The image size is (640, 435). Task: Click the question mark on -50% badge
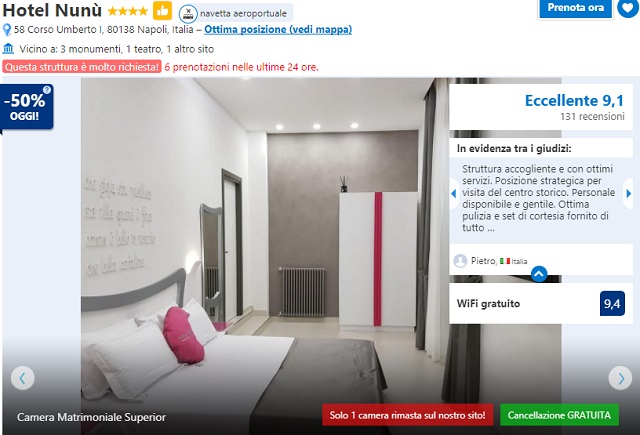pyautogui.click(x=47, y=89)
